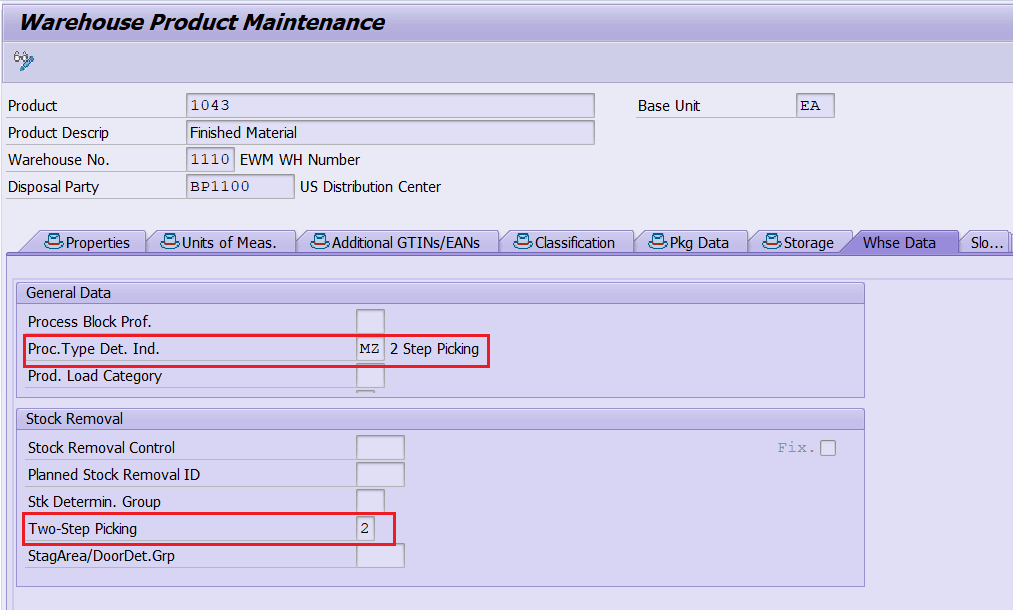Click the Two-Step Picking value field
1013x610 pixels.
coord(365,529)
